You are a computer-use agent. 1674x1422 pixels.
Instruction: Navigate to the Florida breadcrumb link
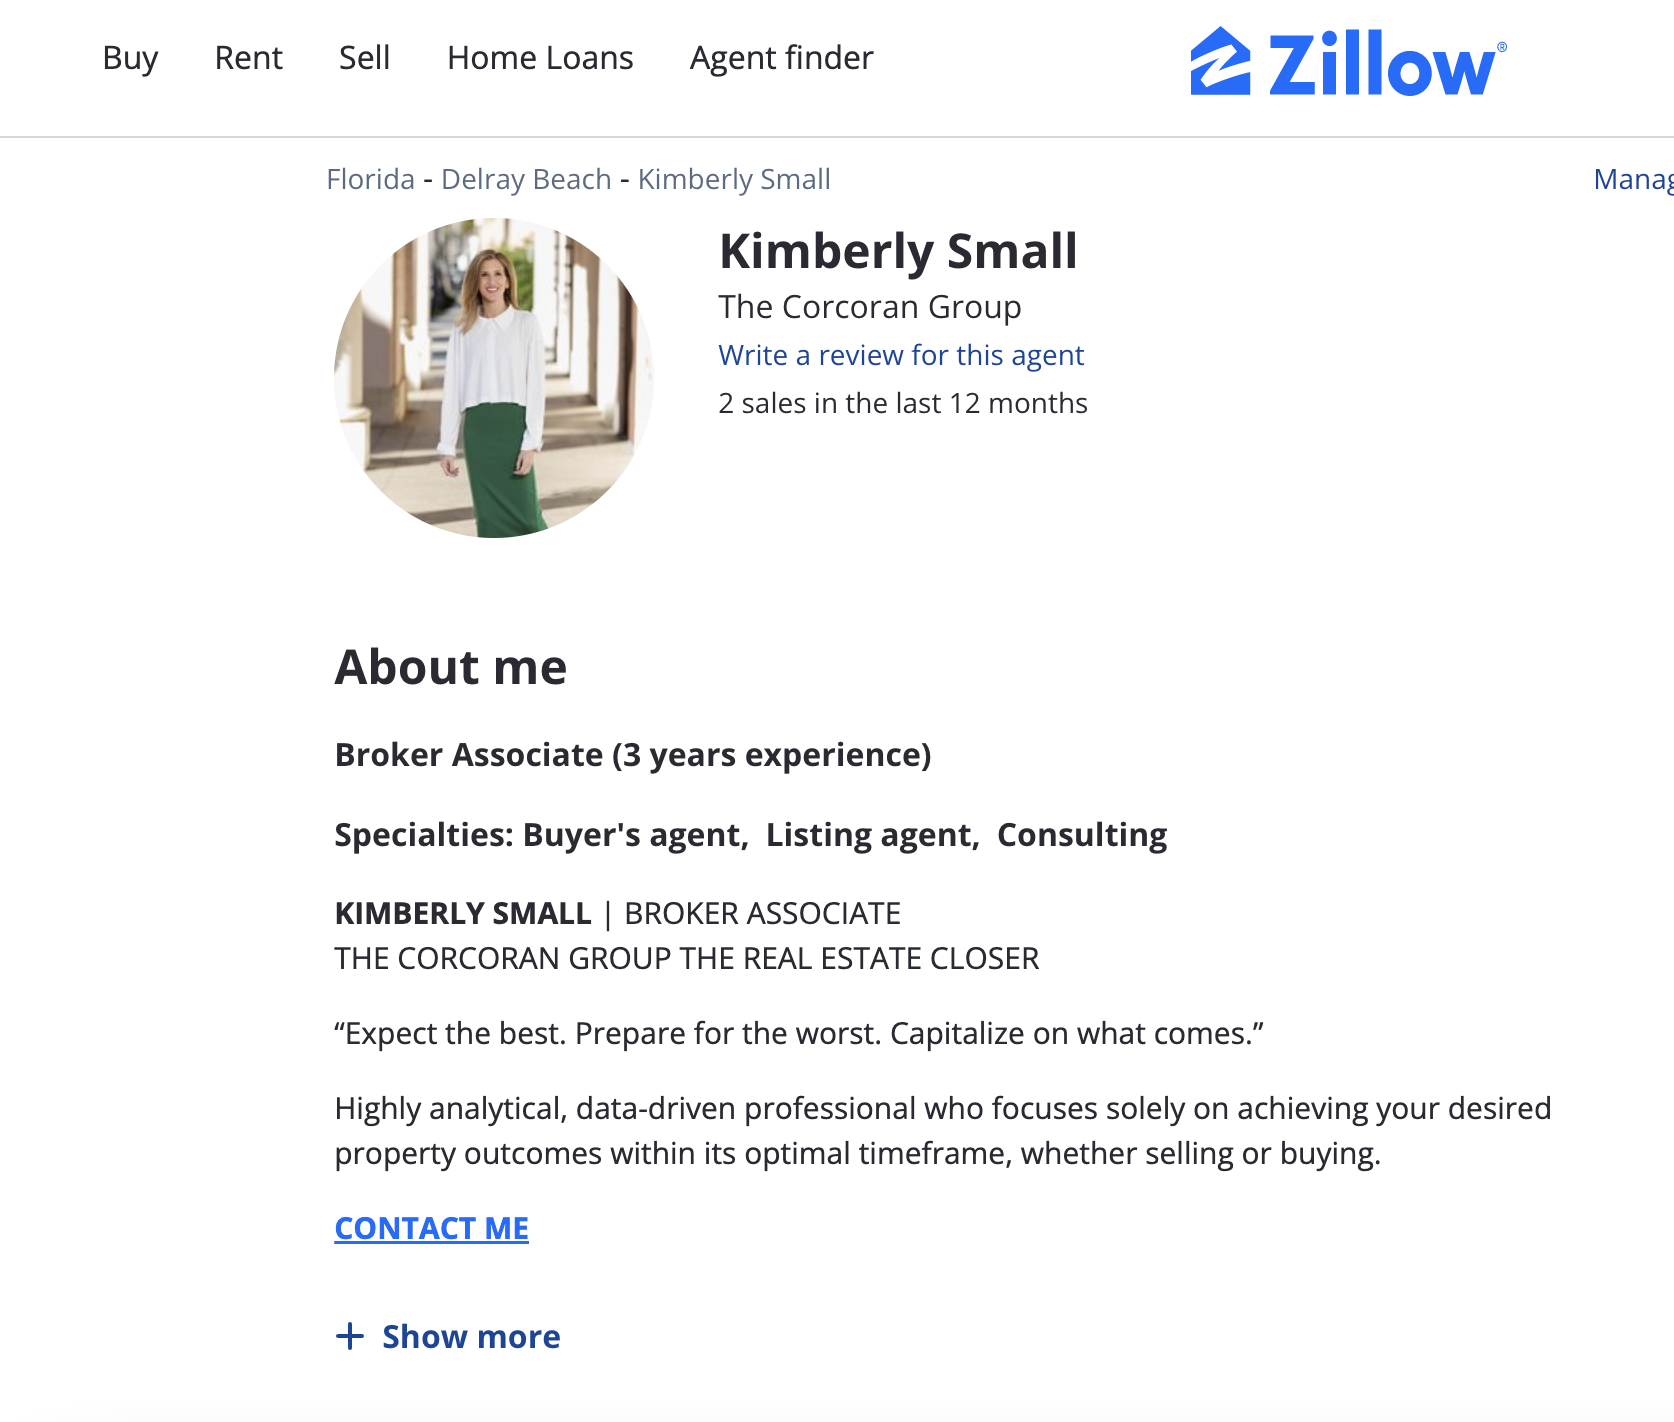[370, 179]
